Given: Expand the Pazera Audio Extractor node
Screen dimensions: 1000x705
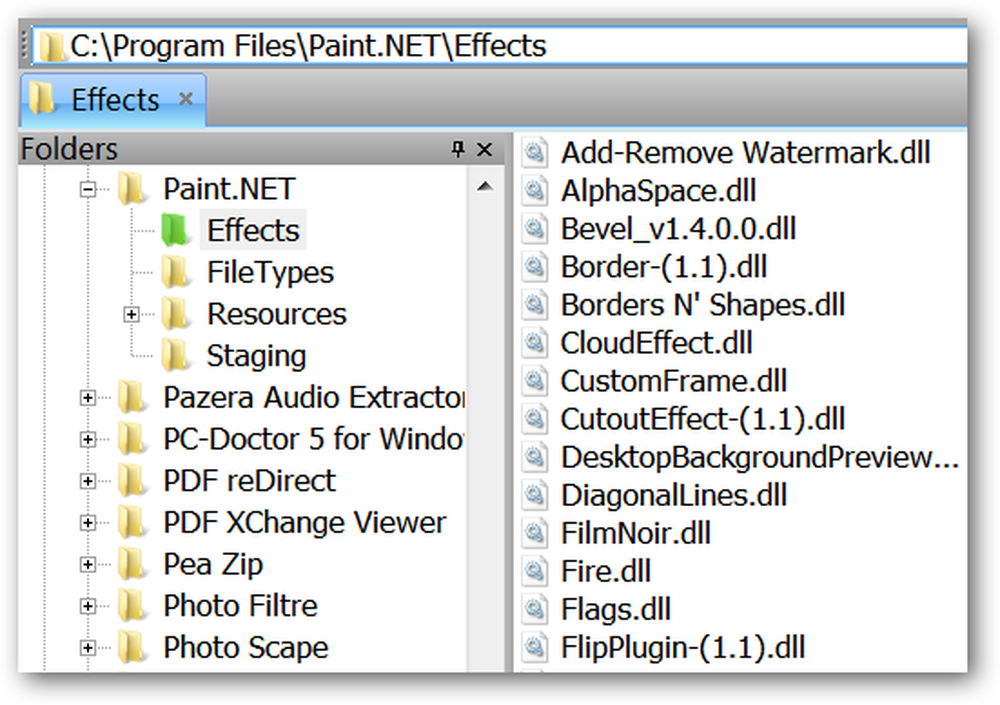Looking at the screenshot, I should (x=88, y=398).
